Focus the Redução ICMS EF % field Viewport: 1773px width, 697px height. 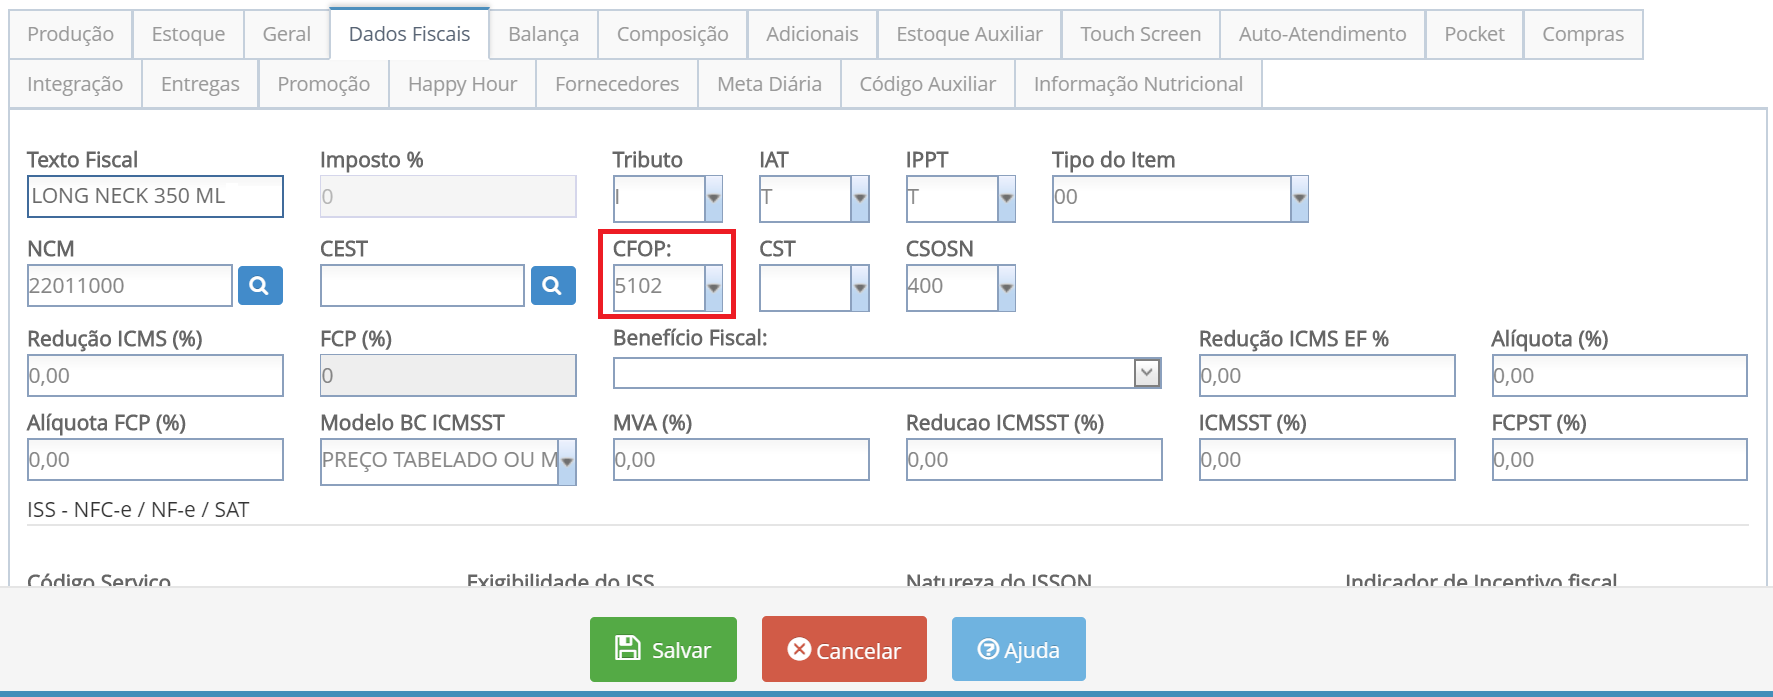point(1327,376)
